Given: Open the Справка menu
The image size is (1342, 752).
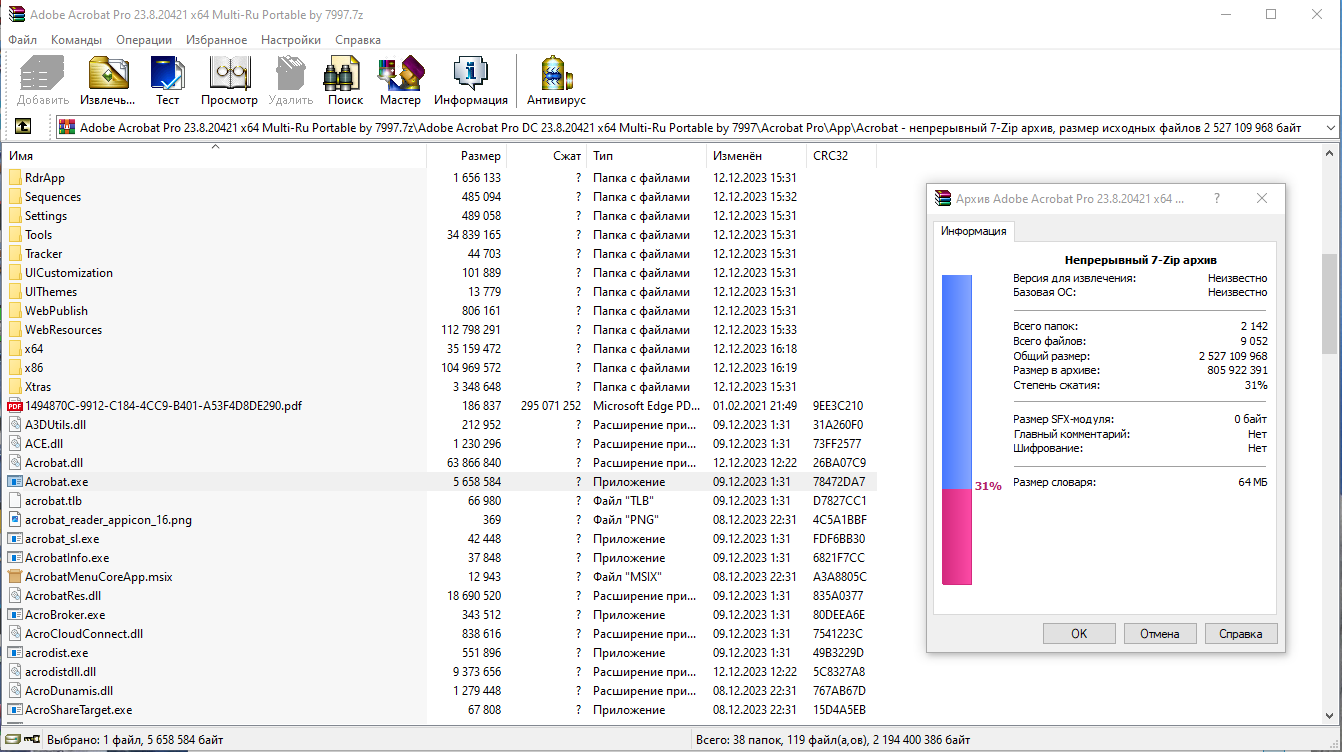Looking at the screenshot, I should coord(358,40).
